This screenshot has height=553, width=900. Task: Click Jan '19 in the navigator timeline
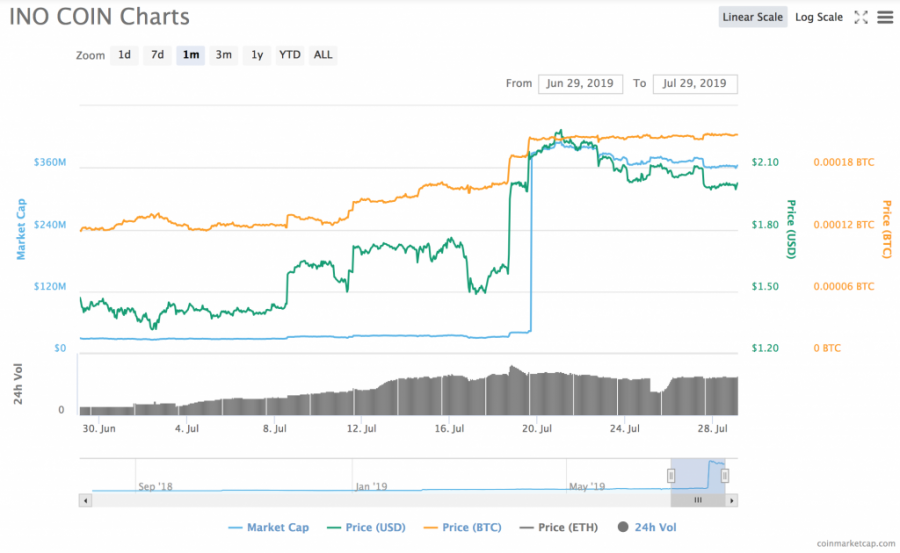coord(371,486)
